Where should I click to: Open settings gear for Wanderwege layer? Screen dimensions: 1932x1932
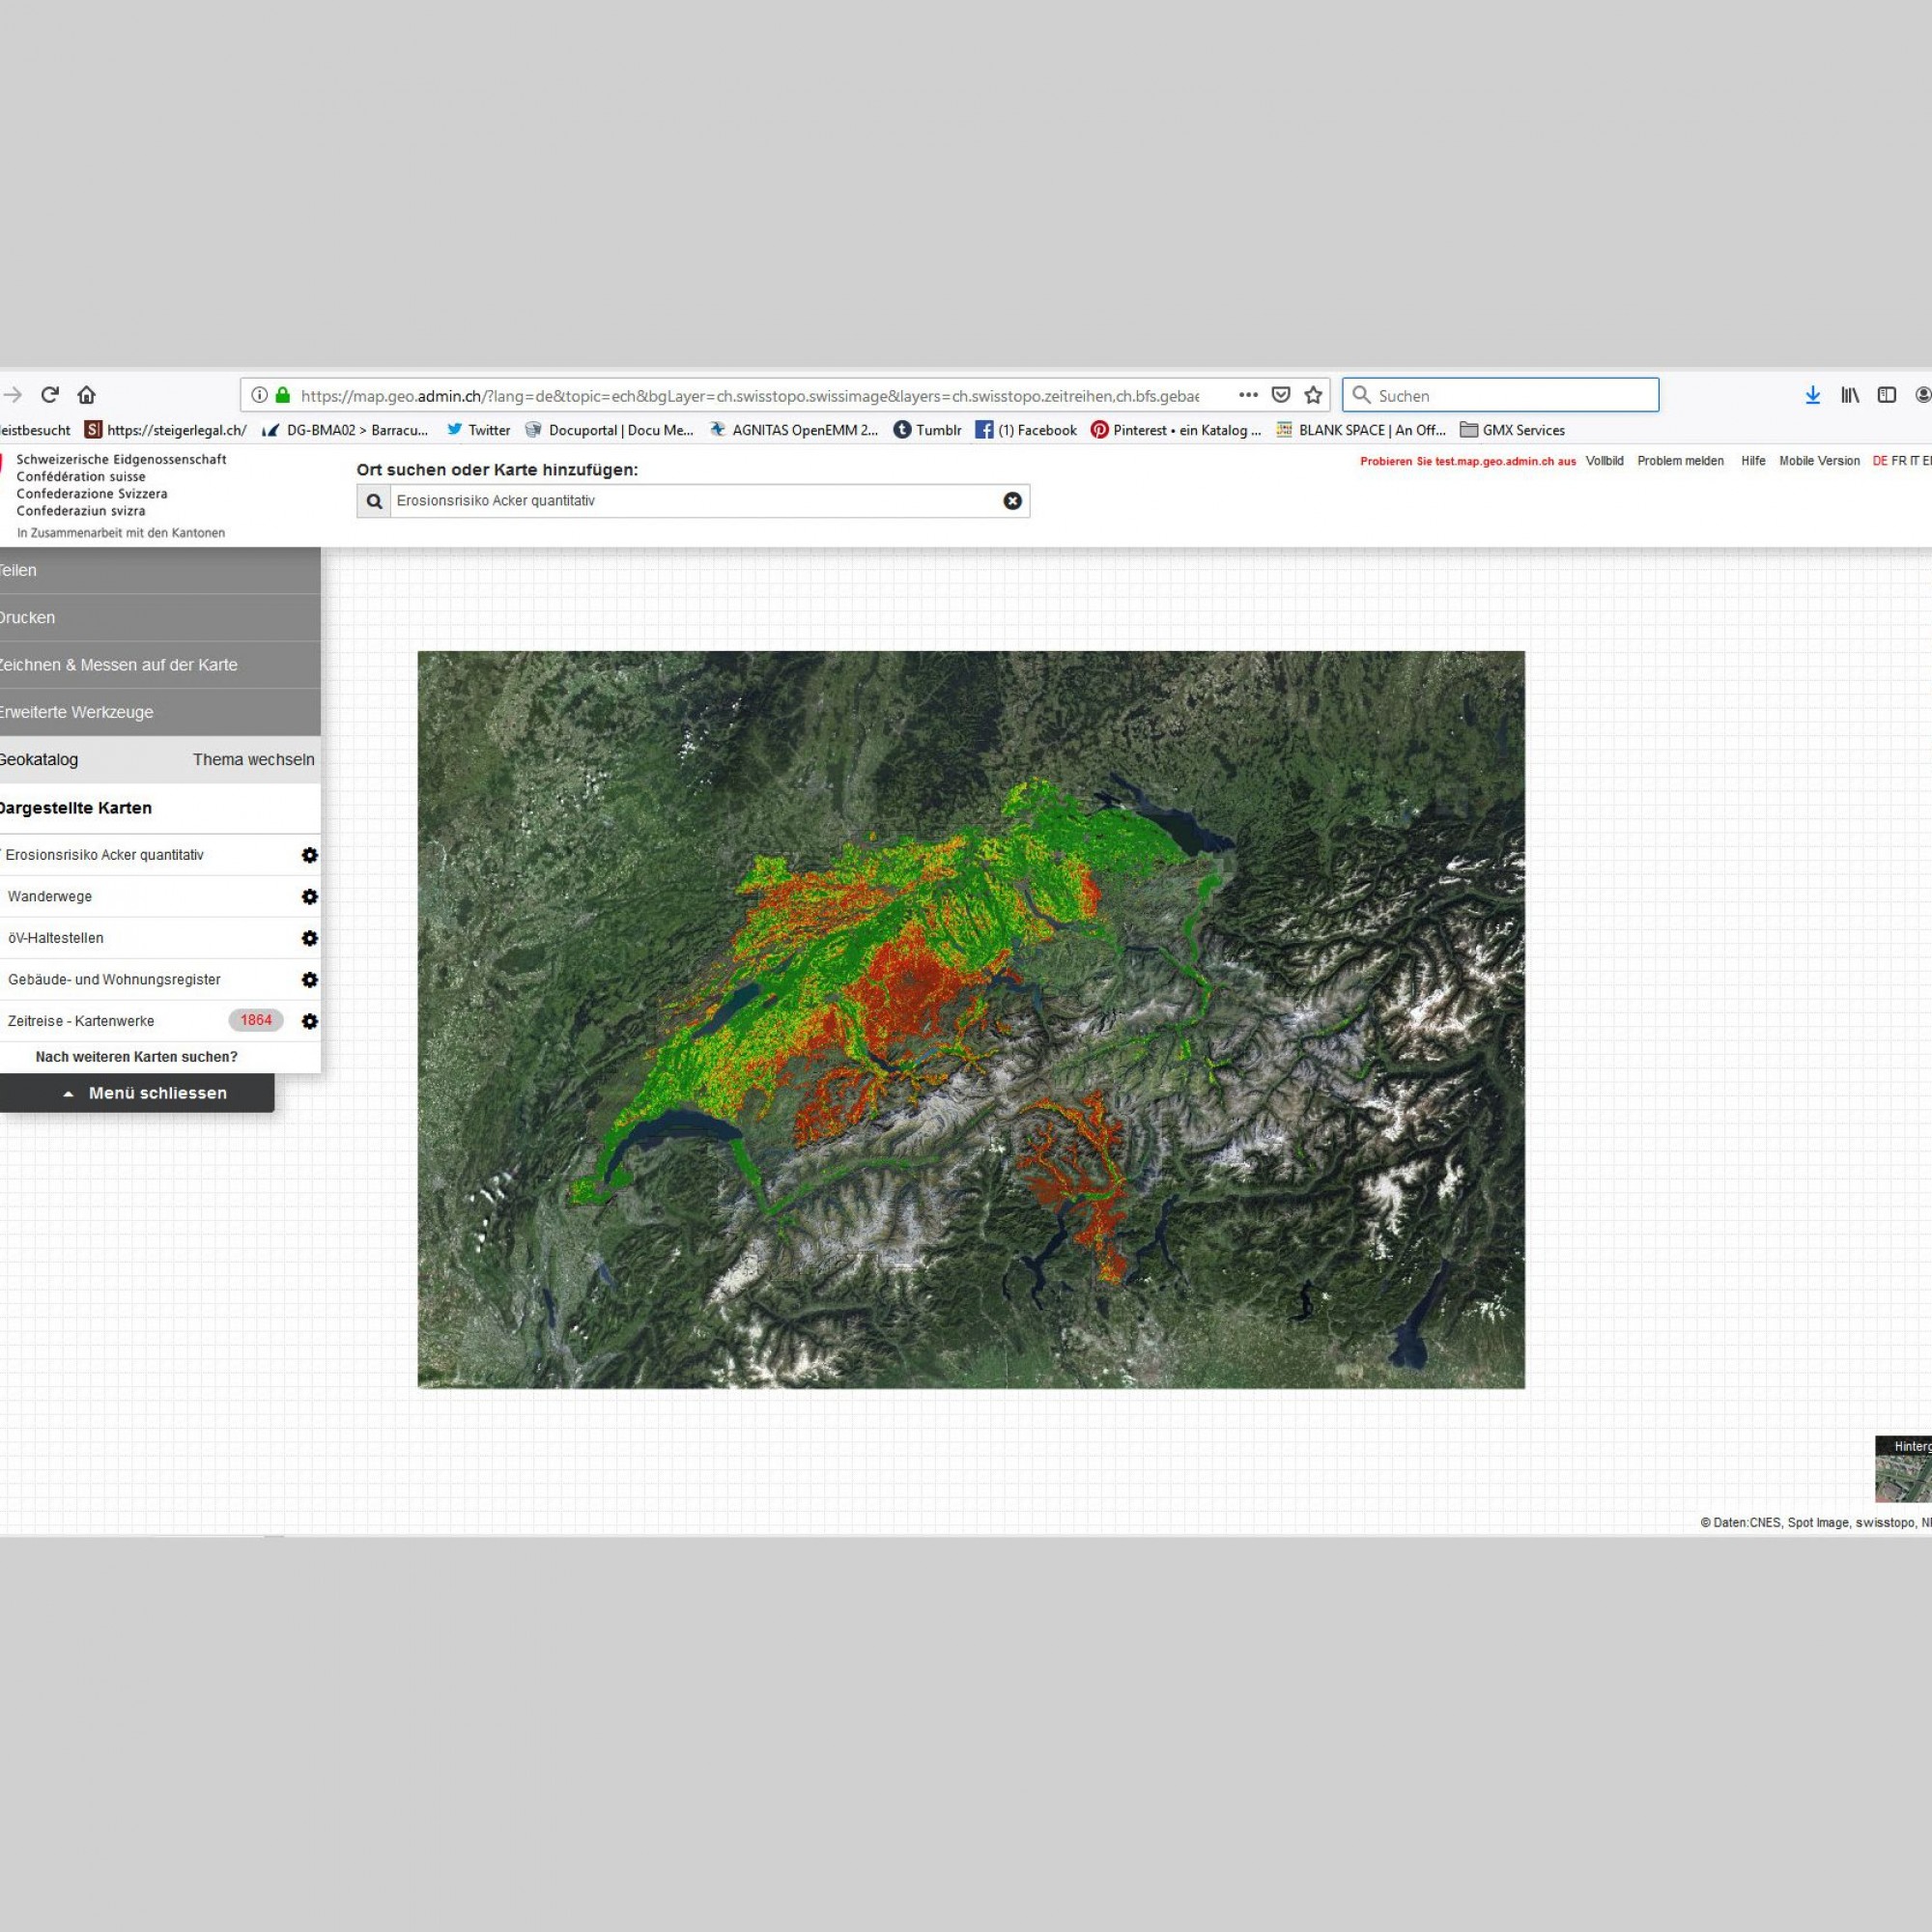click(310, 897)
